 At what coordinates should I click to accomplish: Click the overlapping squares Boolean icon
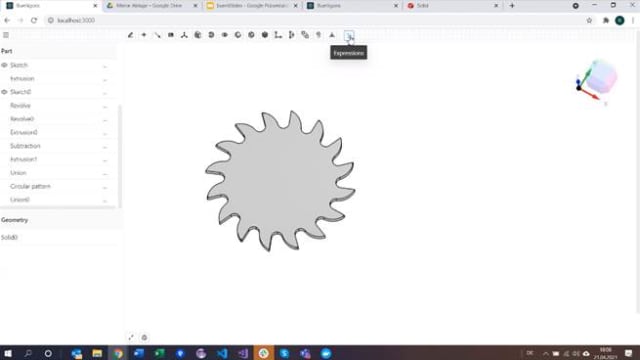(305, 35)
